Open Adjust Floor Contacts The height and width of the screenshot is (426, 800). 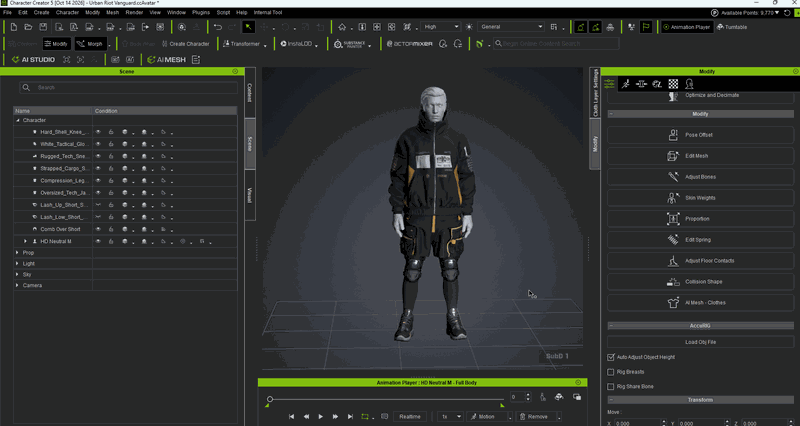coord(701,260)
